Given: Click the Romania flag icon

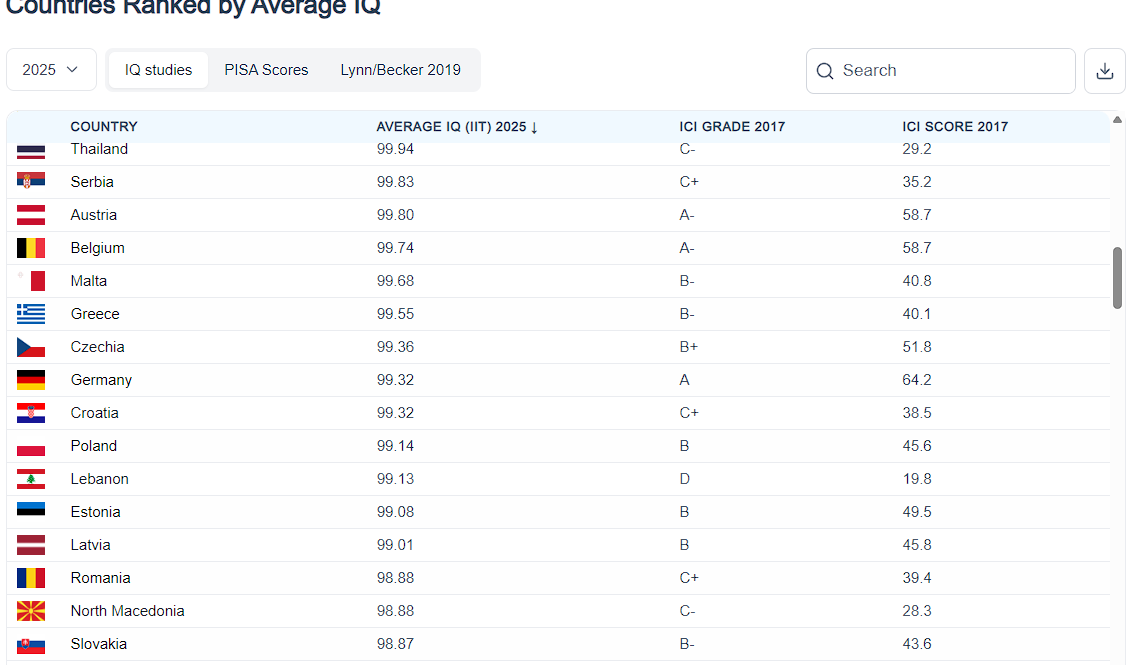Looking at the screenshot, I should (x=31, y=578).
